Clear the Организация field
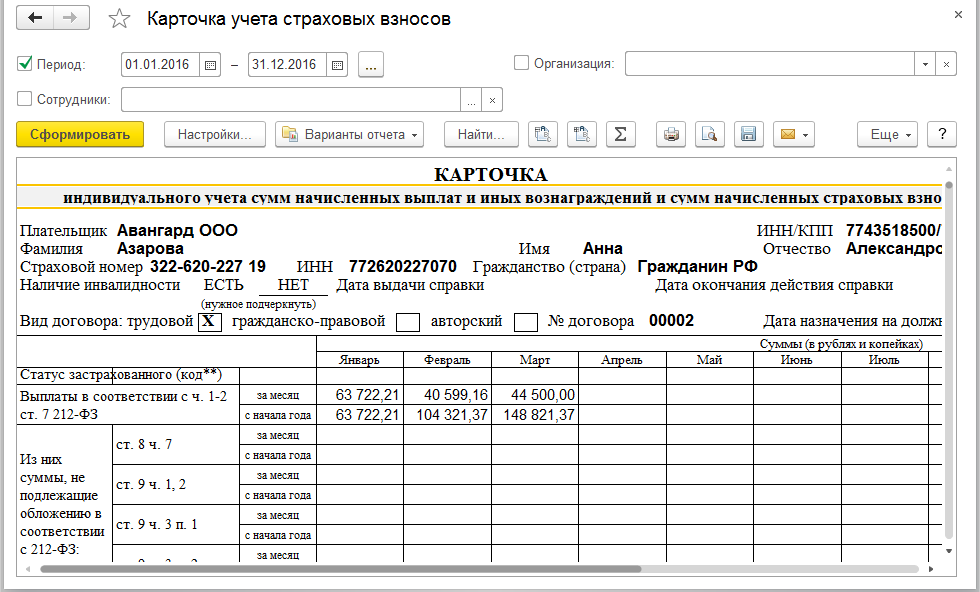 (x=946, y=64)
